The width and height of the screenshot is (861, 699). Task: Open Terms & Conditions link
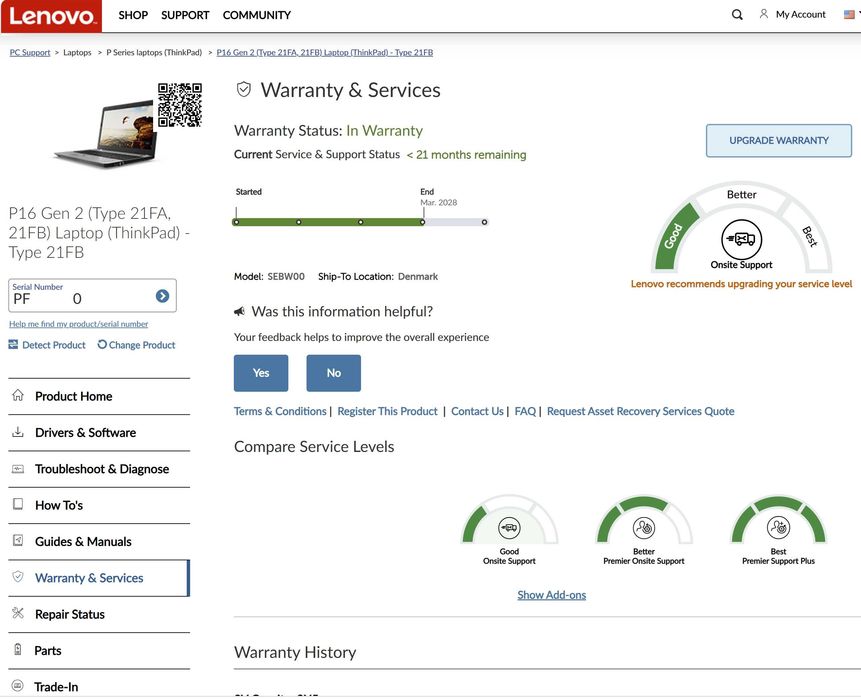coord(280,411)
